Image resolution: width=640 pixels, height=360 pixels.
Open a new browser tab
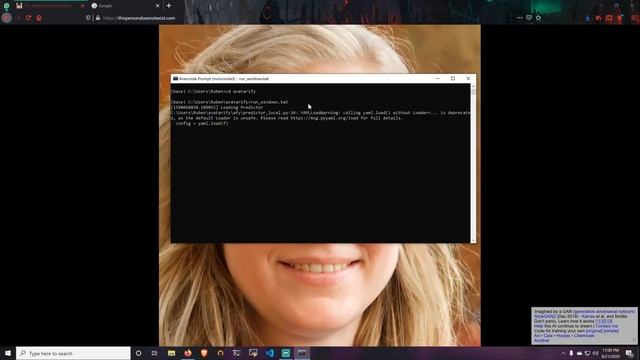pos(169,6)
